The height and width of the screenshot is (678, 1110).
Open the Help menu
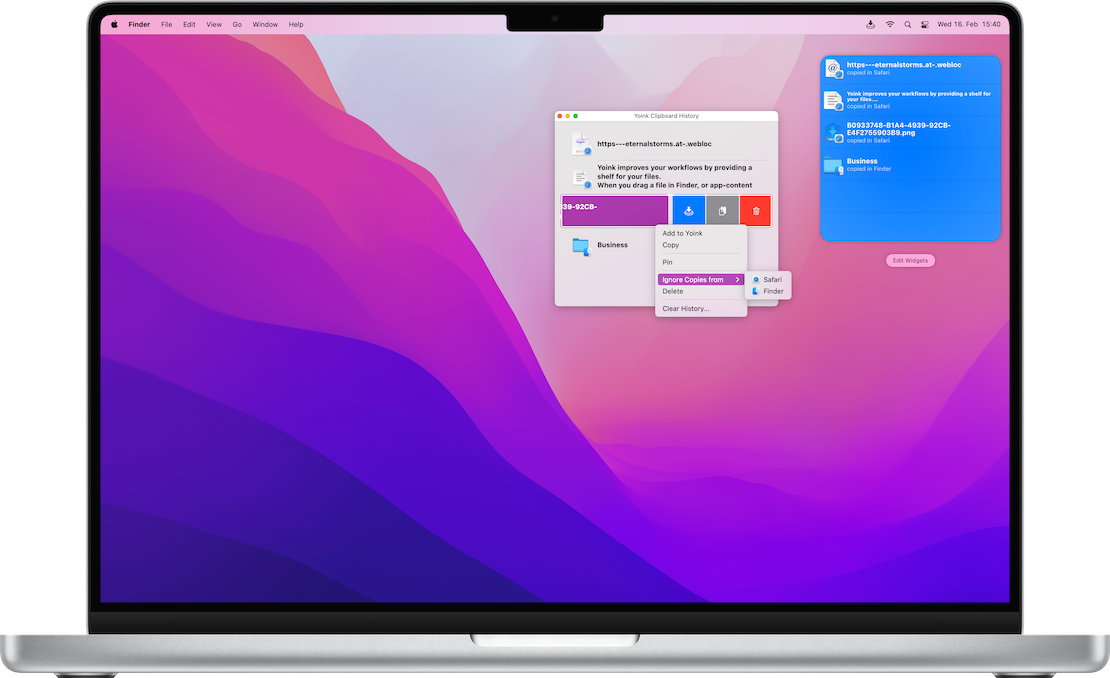click(x=296, y=24)
